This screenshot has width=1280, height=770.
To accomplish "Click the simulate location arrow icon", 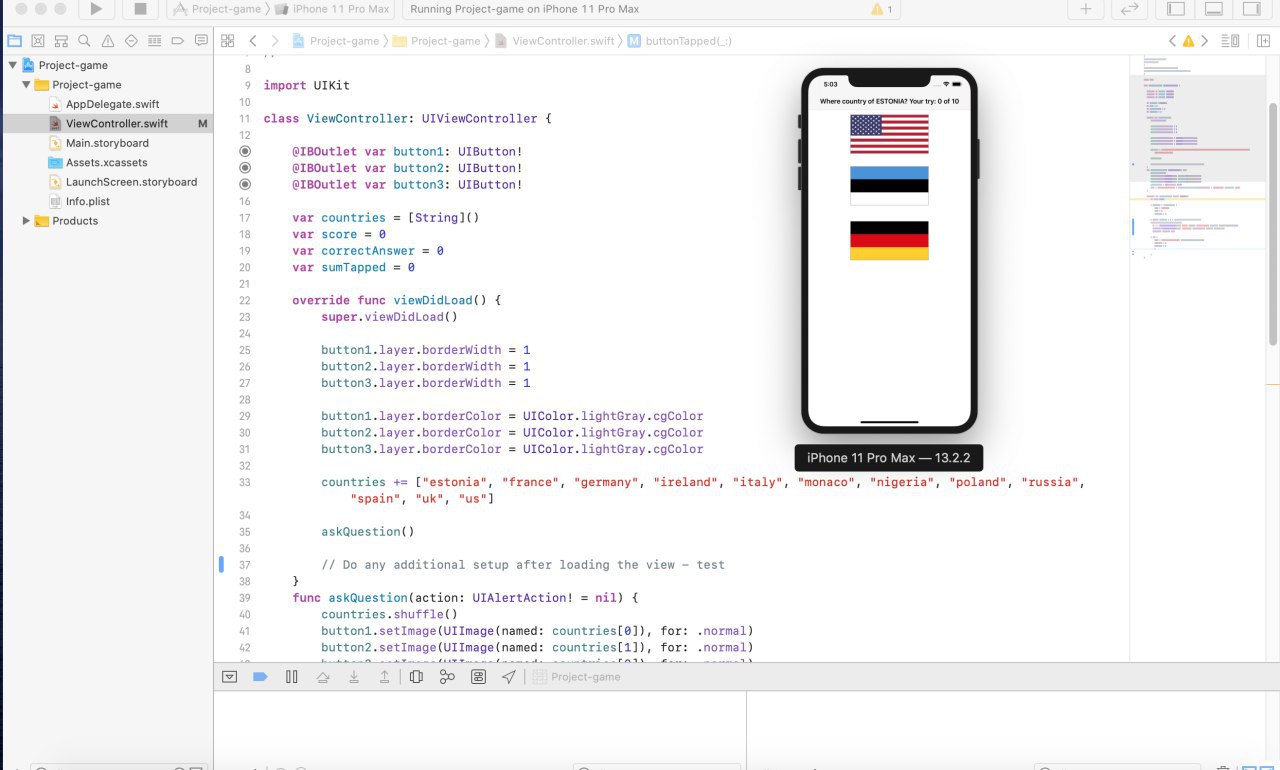I will (x=509, y=677).
